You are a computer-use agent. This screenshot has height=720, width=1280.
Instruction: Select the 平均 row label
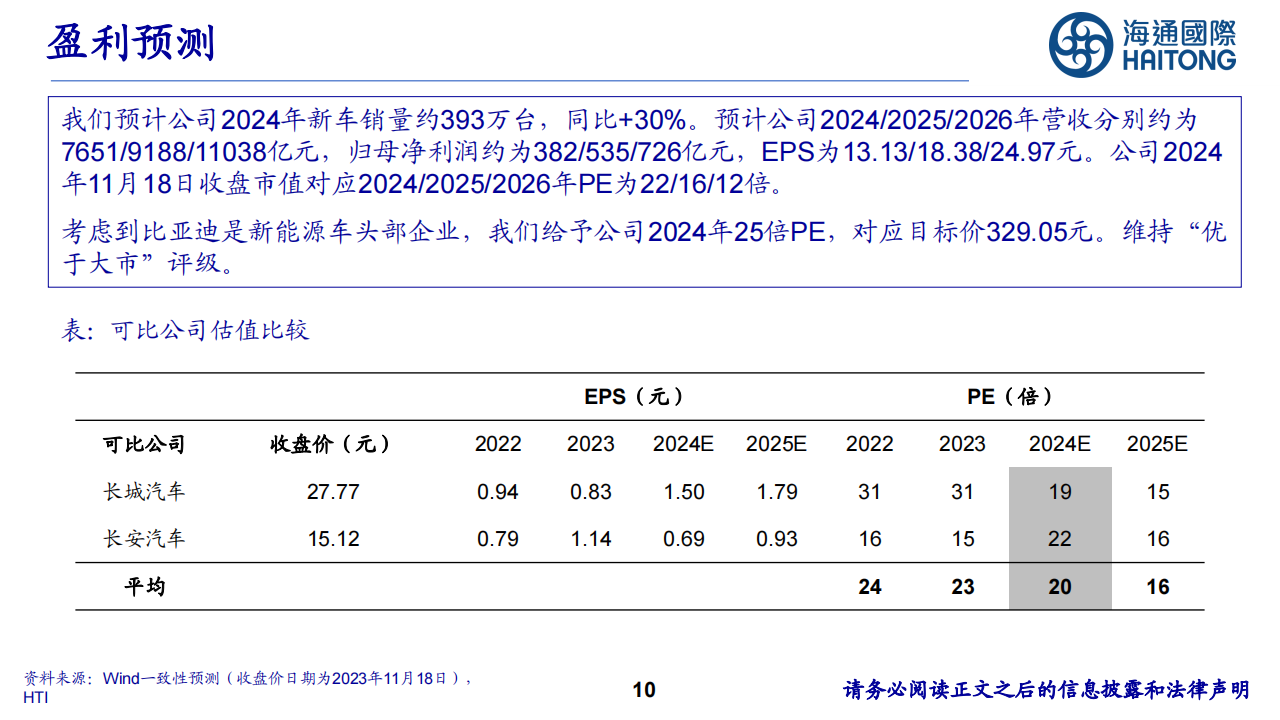click(144, 587)
